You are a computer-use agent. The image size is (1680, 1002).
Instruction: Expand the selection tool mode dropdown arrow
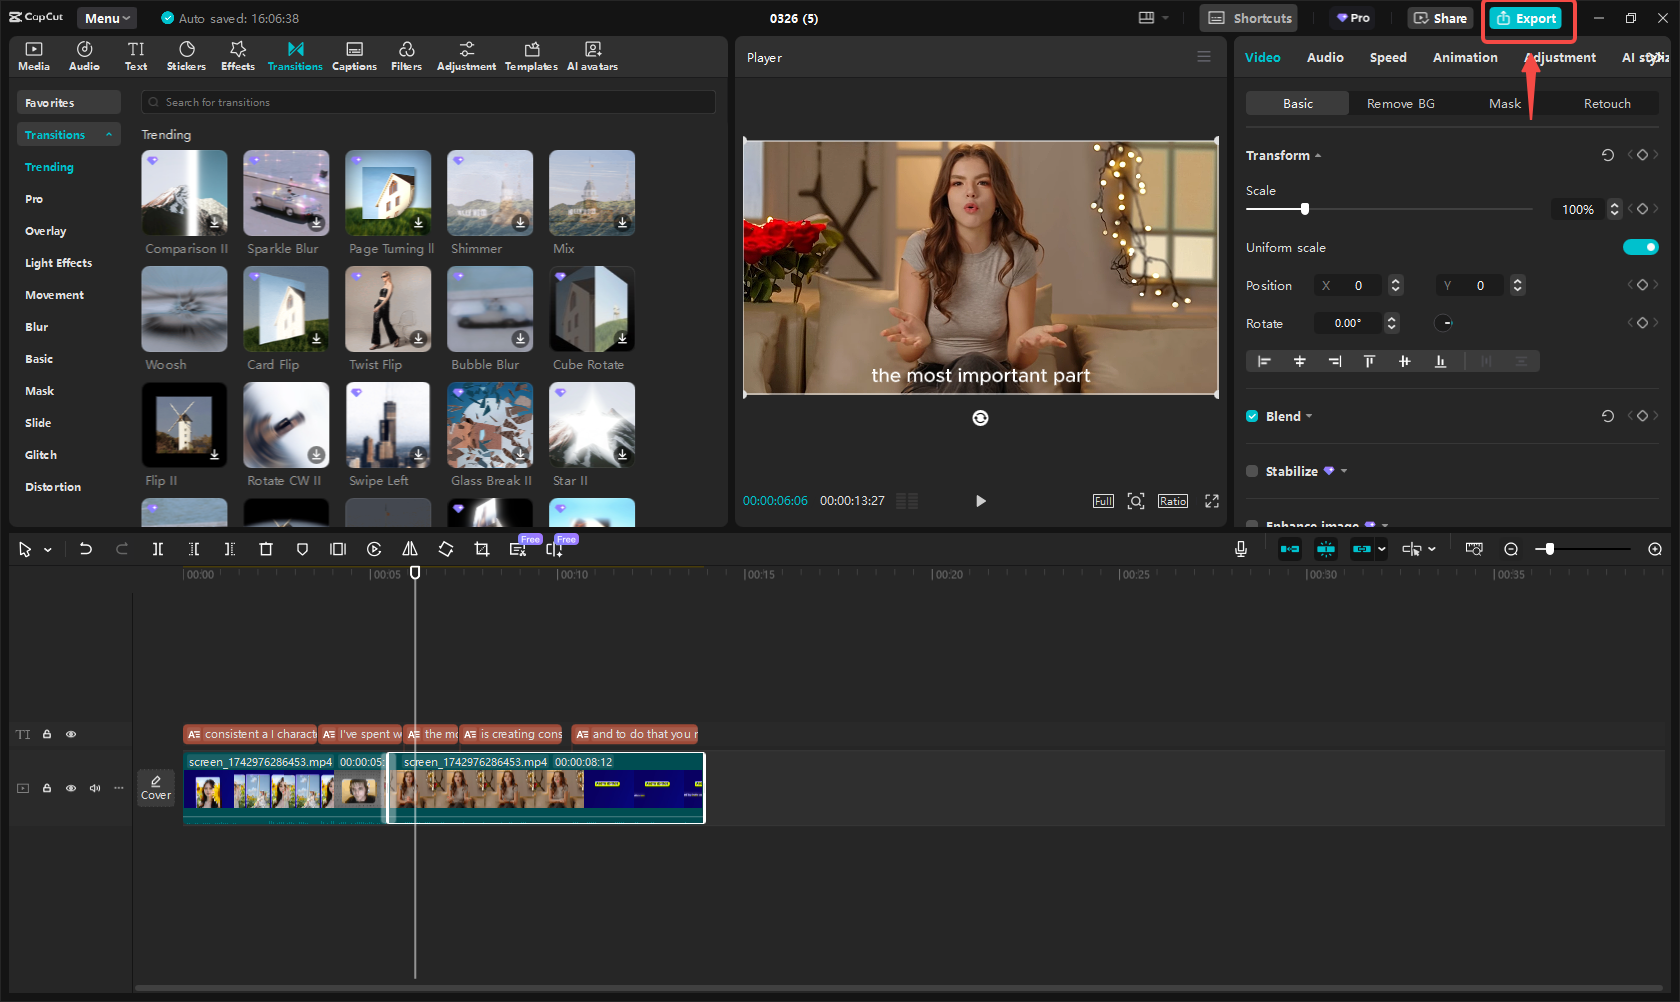click(x=48, y=550)
